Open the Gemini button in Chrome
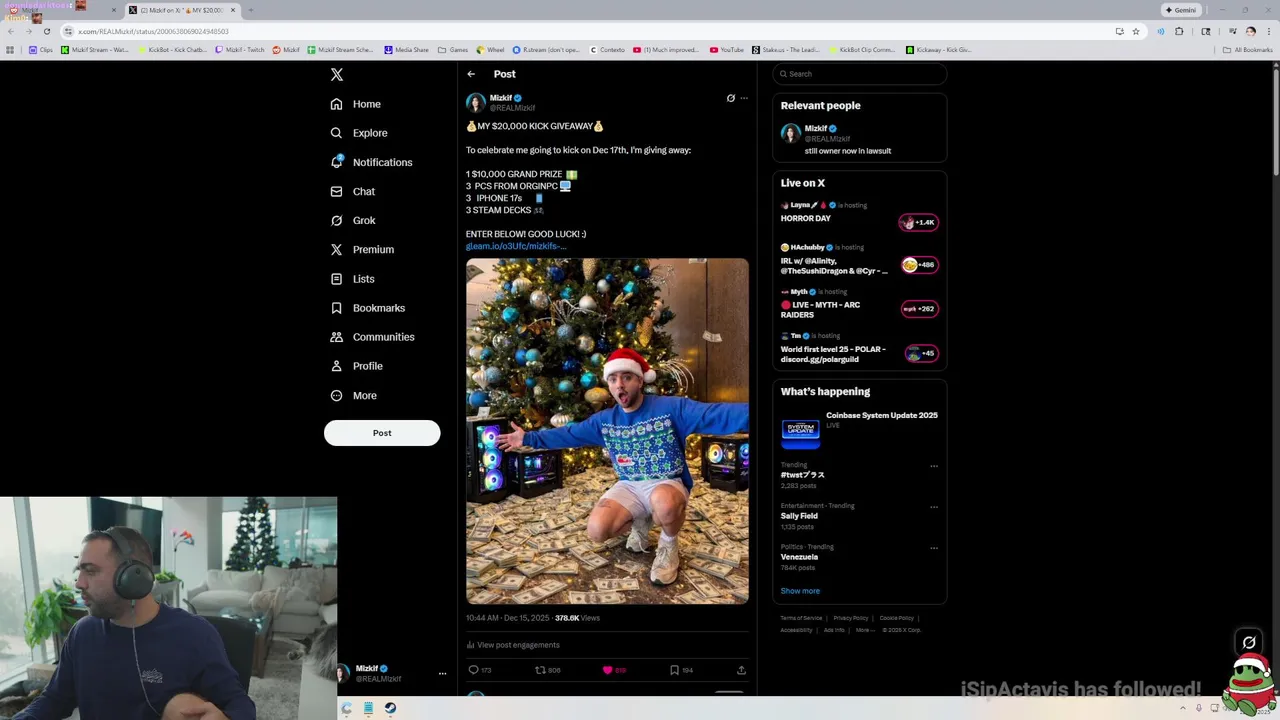This screenshot has height=720, width=1280. point(1181,10)
